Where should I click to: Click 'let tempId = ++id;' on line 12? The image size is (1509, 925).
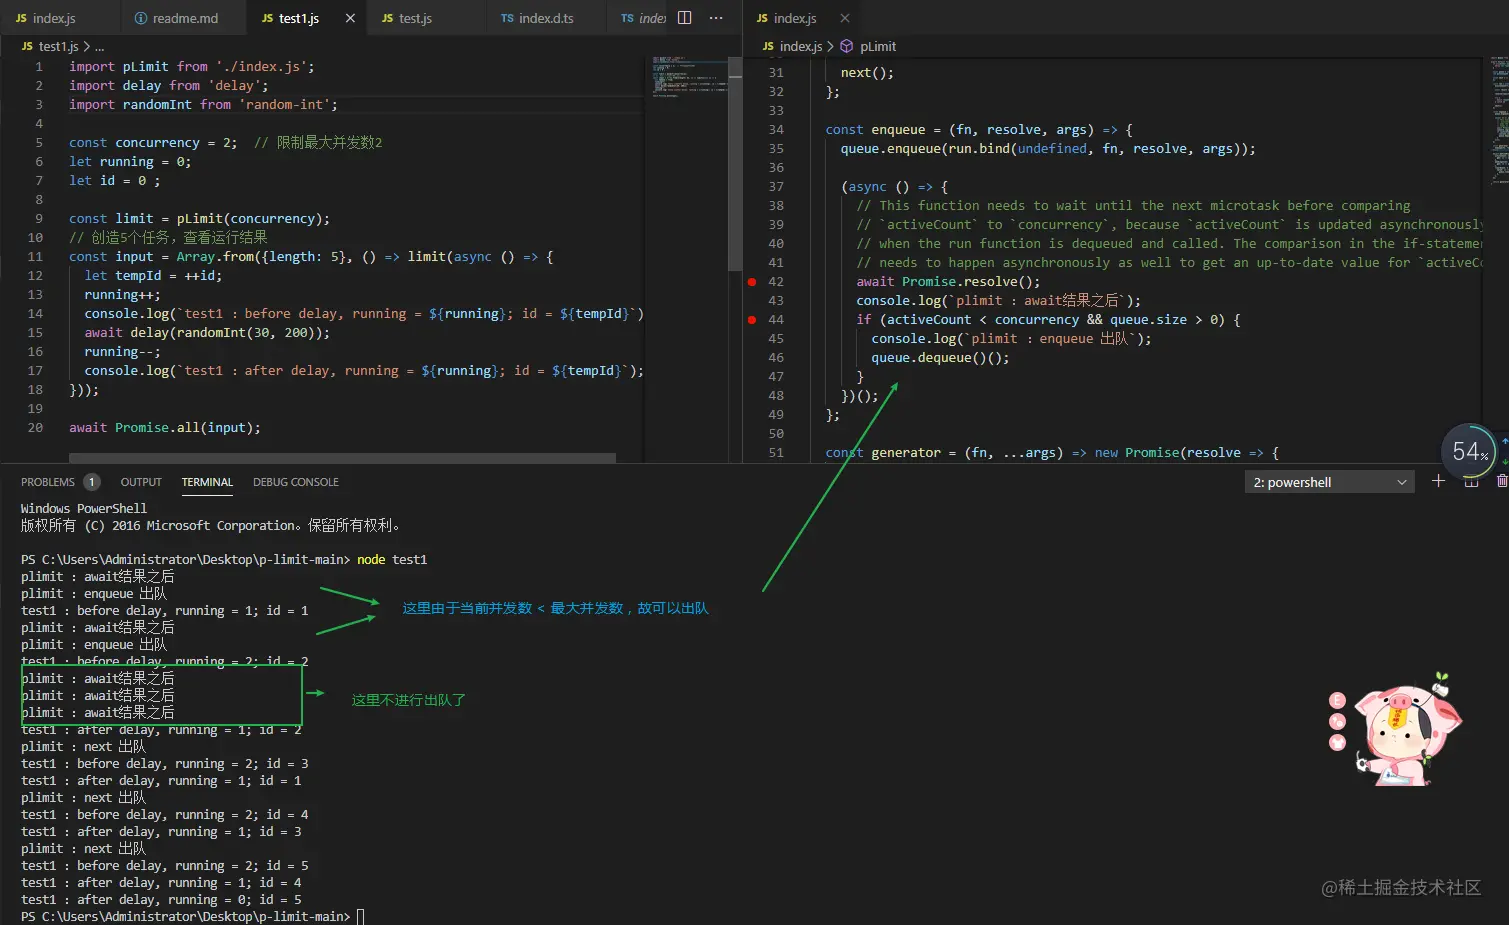[x=153, y=276]
